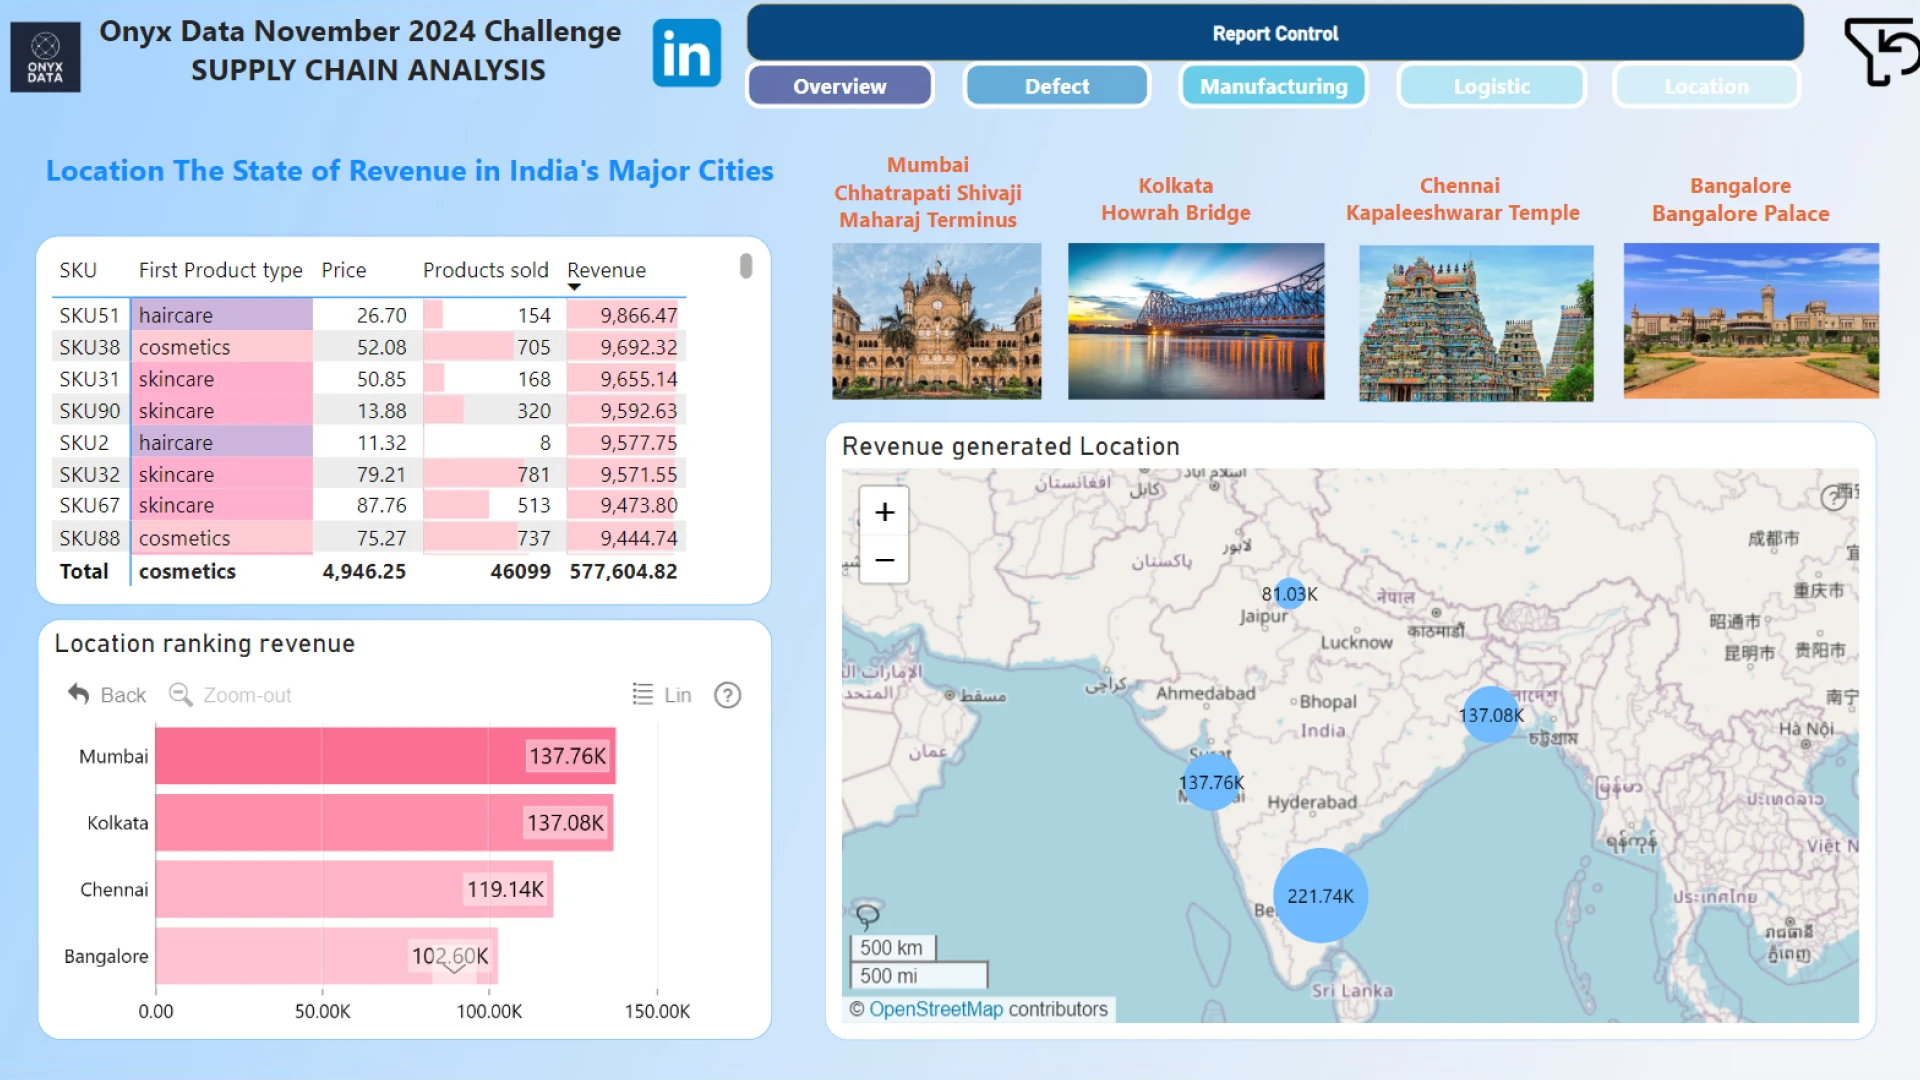The height and width of the screenshot is (1080, 1920).
Task: Sort by Price column header
Action: 344,270
